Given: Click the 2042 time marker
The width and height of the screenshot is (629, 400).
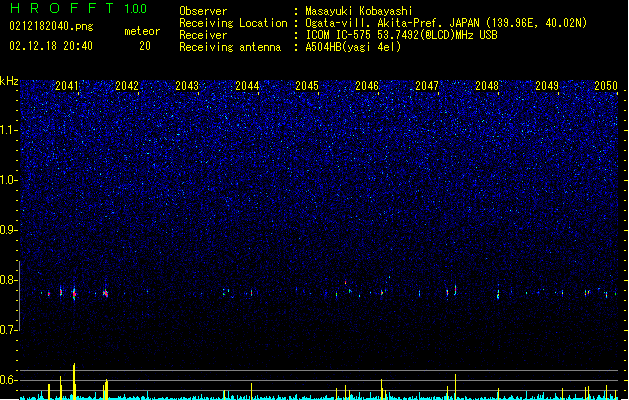Looking at the screenshot, I should (x=127, y=86).
